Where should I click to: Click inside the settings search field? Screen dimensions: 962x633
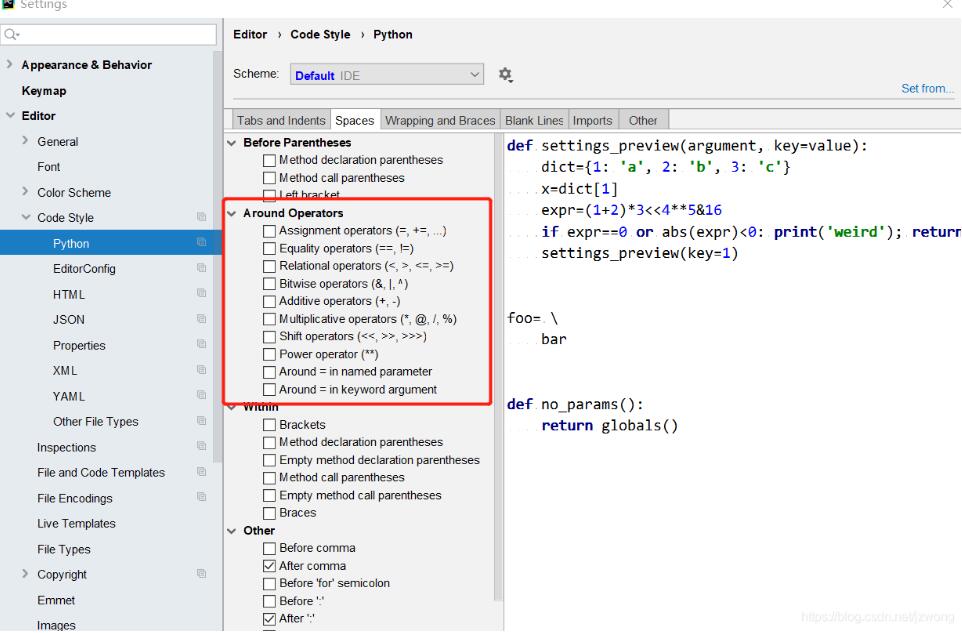110,34
